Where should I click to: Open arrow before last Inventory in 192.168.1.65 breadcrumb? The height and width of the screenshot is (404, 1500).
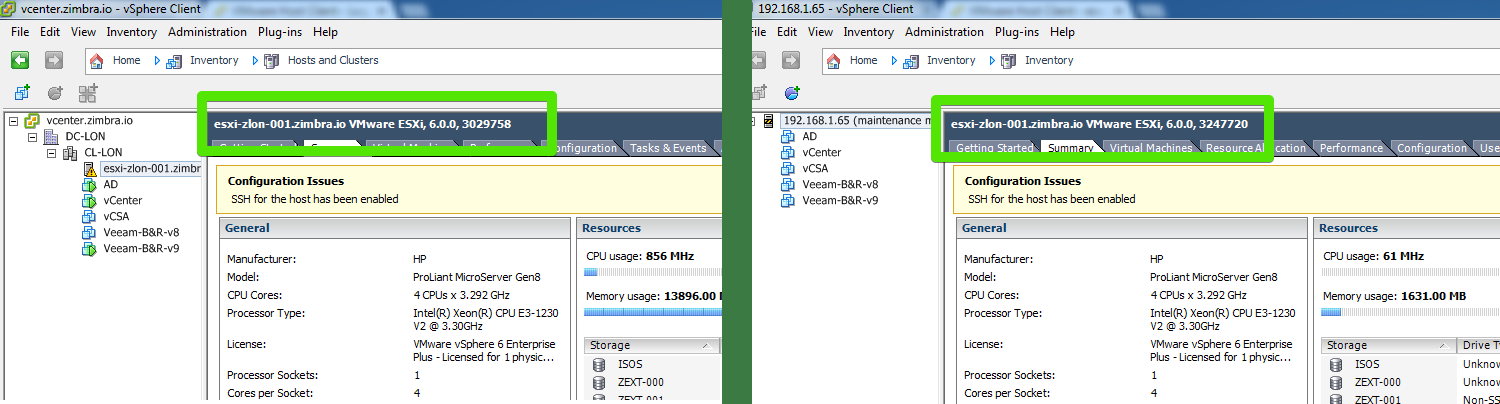pos(992,60)
